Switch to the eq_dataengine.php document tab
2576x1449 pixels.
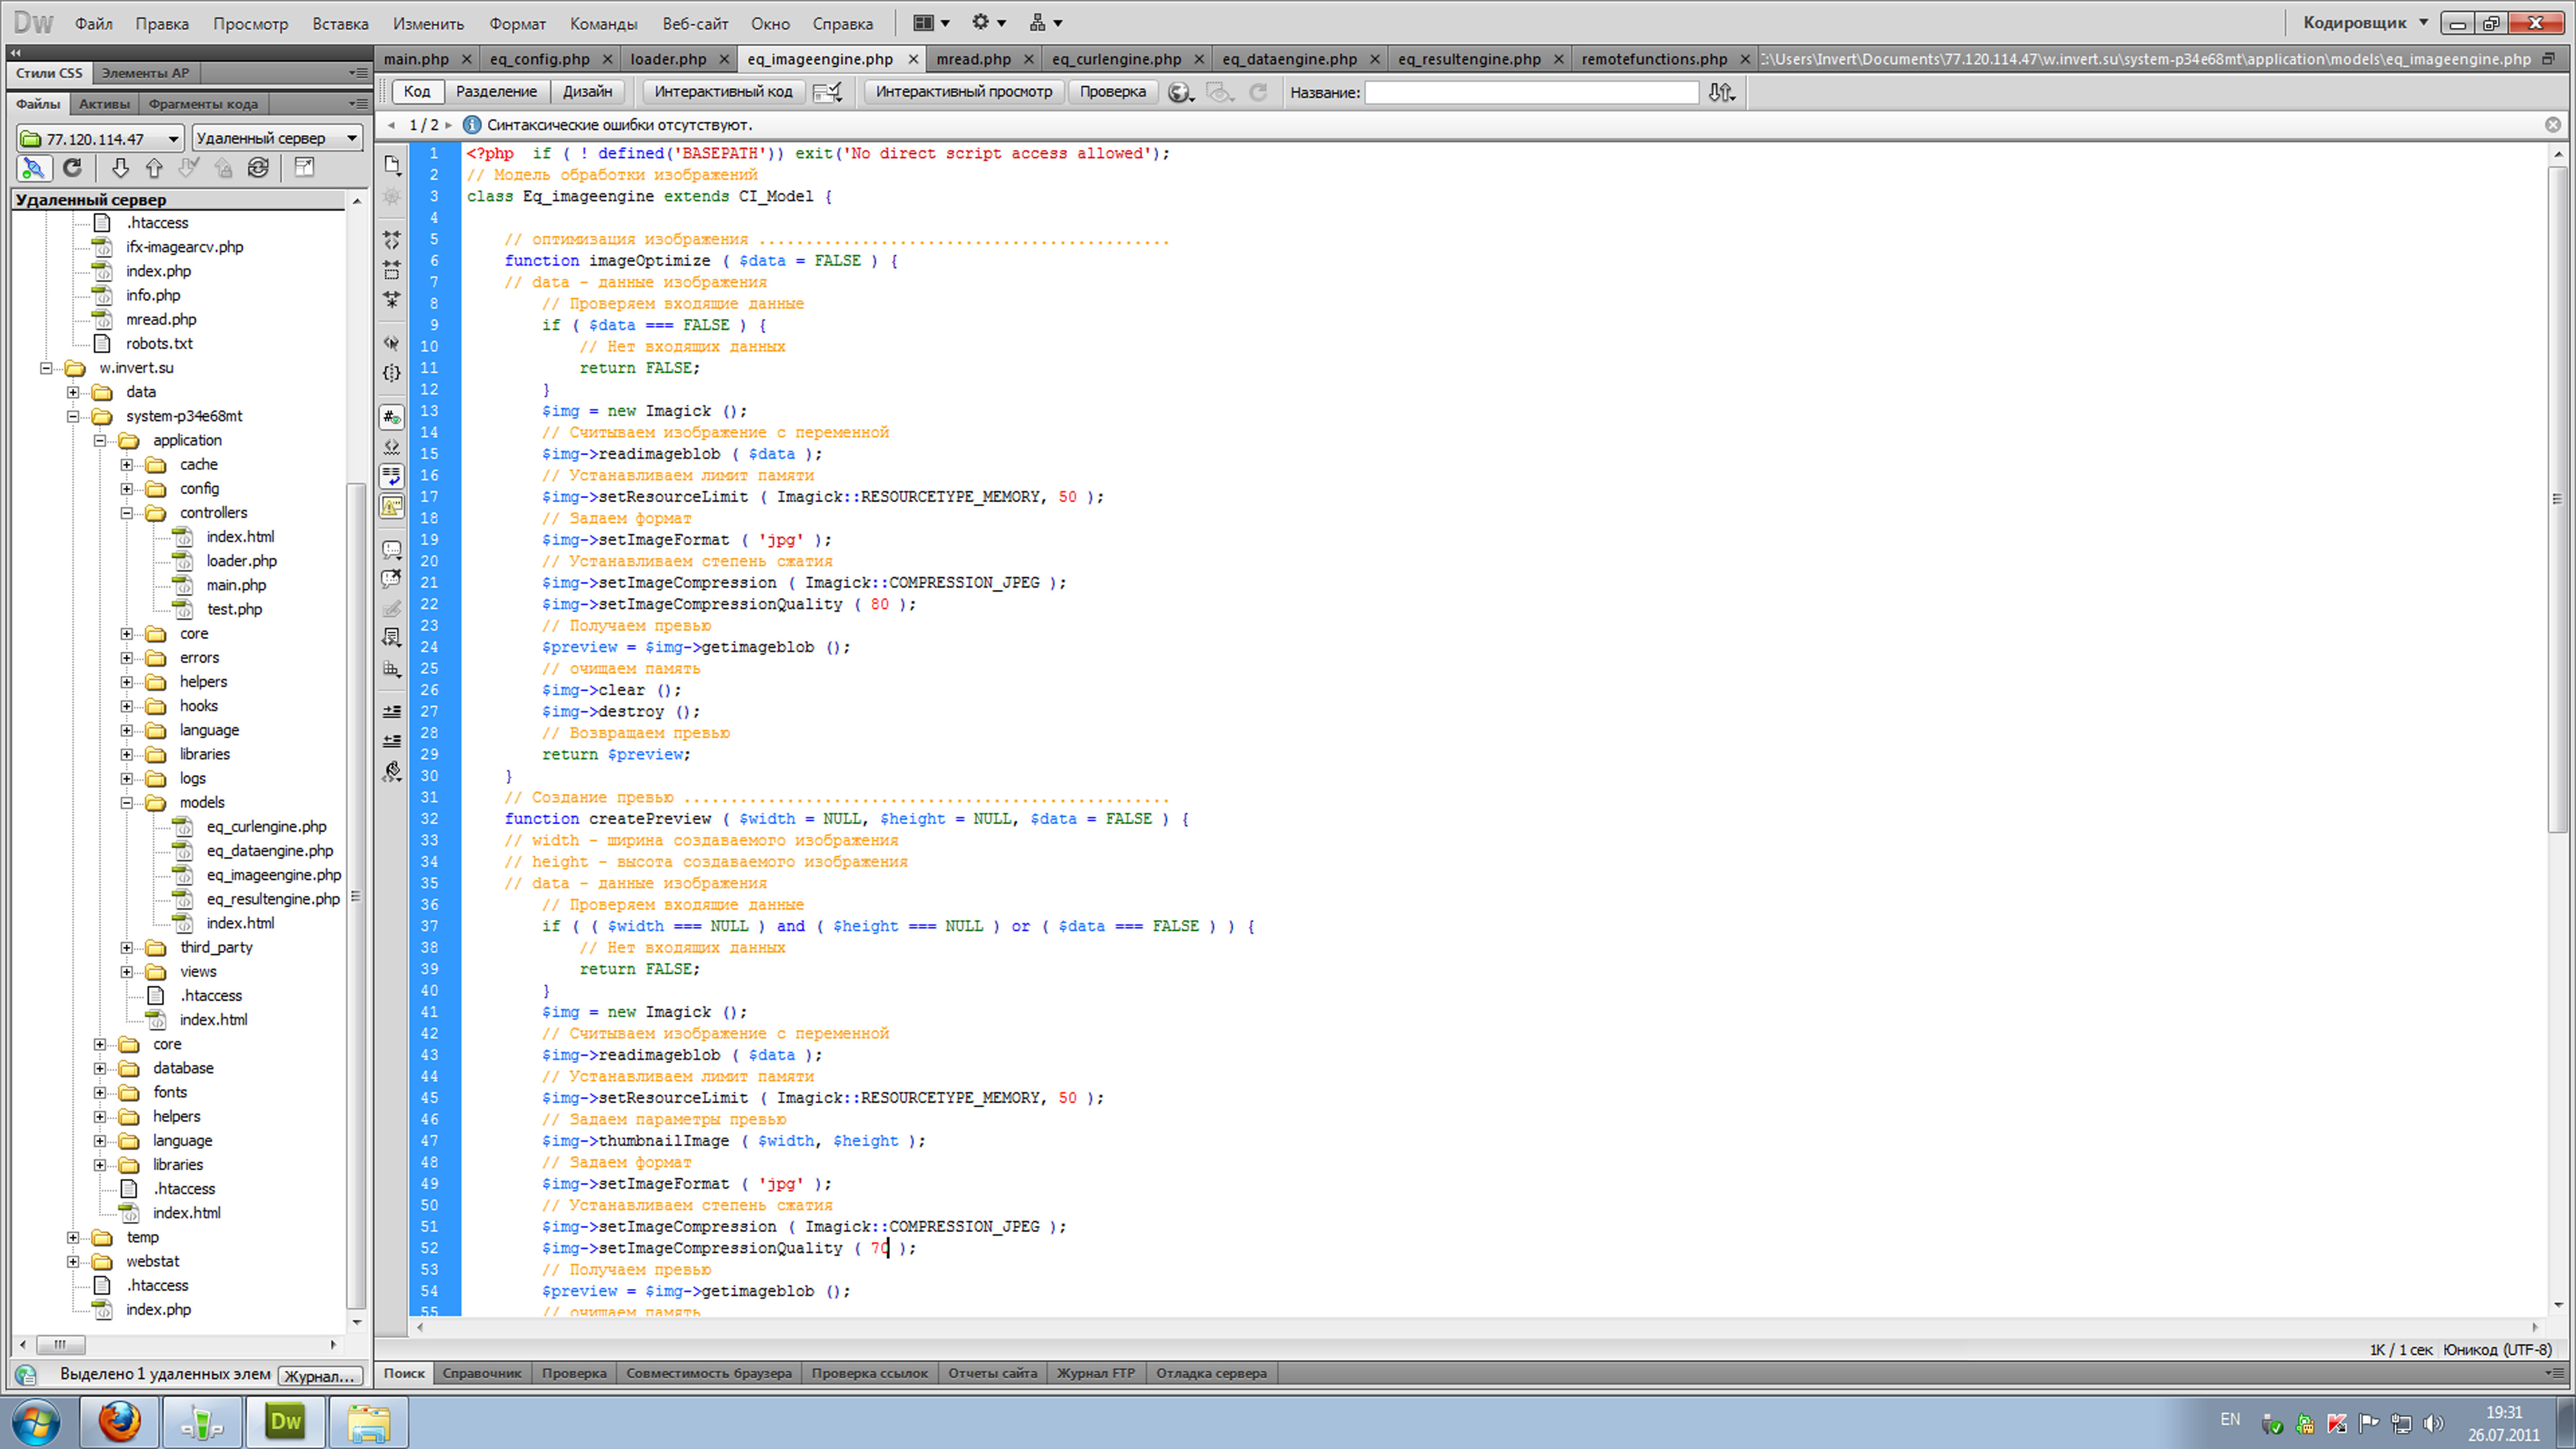[1289, 59]
